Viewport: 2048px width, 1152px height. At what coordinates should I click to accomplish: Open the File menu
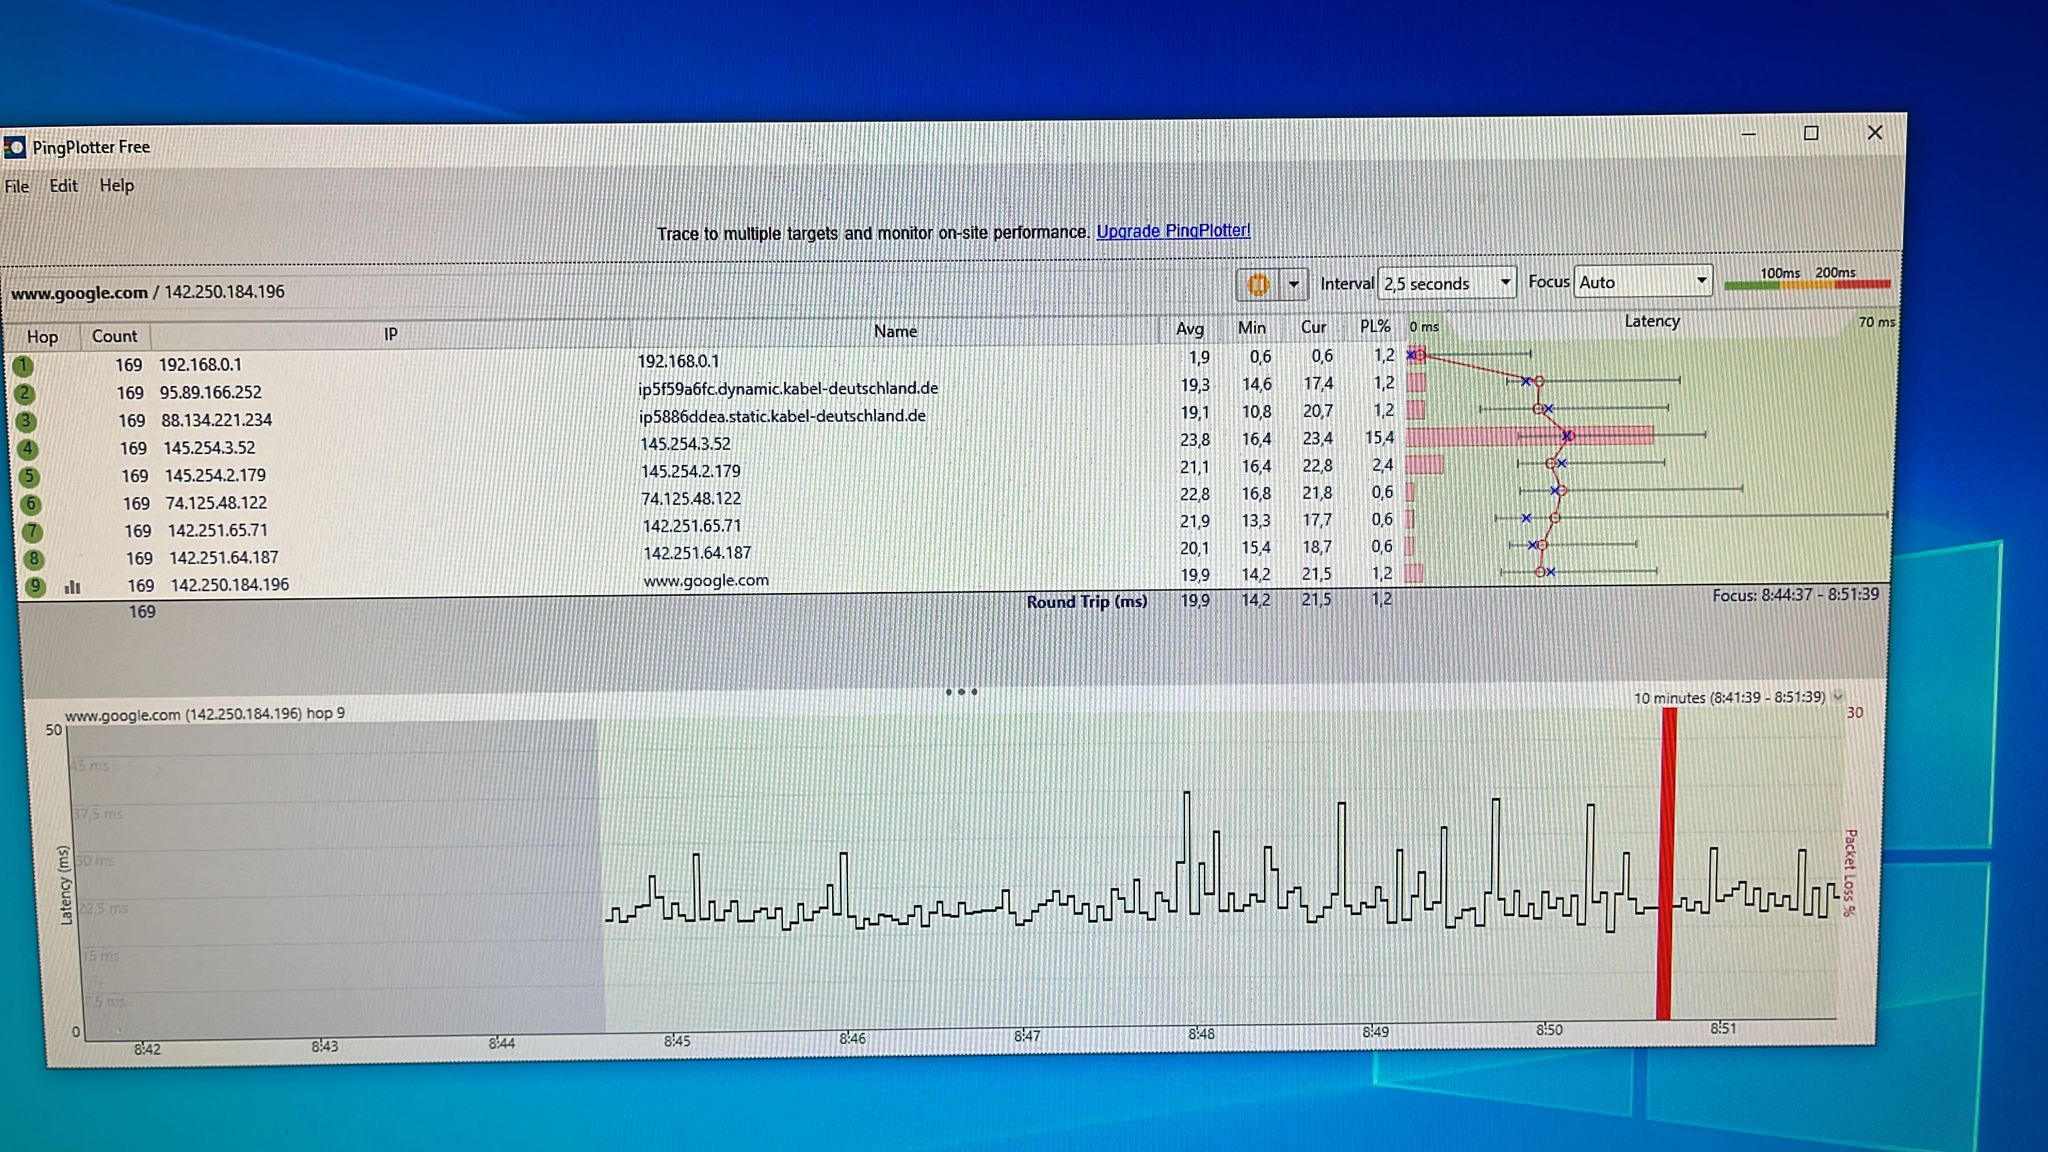coord(17,187)
